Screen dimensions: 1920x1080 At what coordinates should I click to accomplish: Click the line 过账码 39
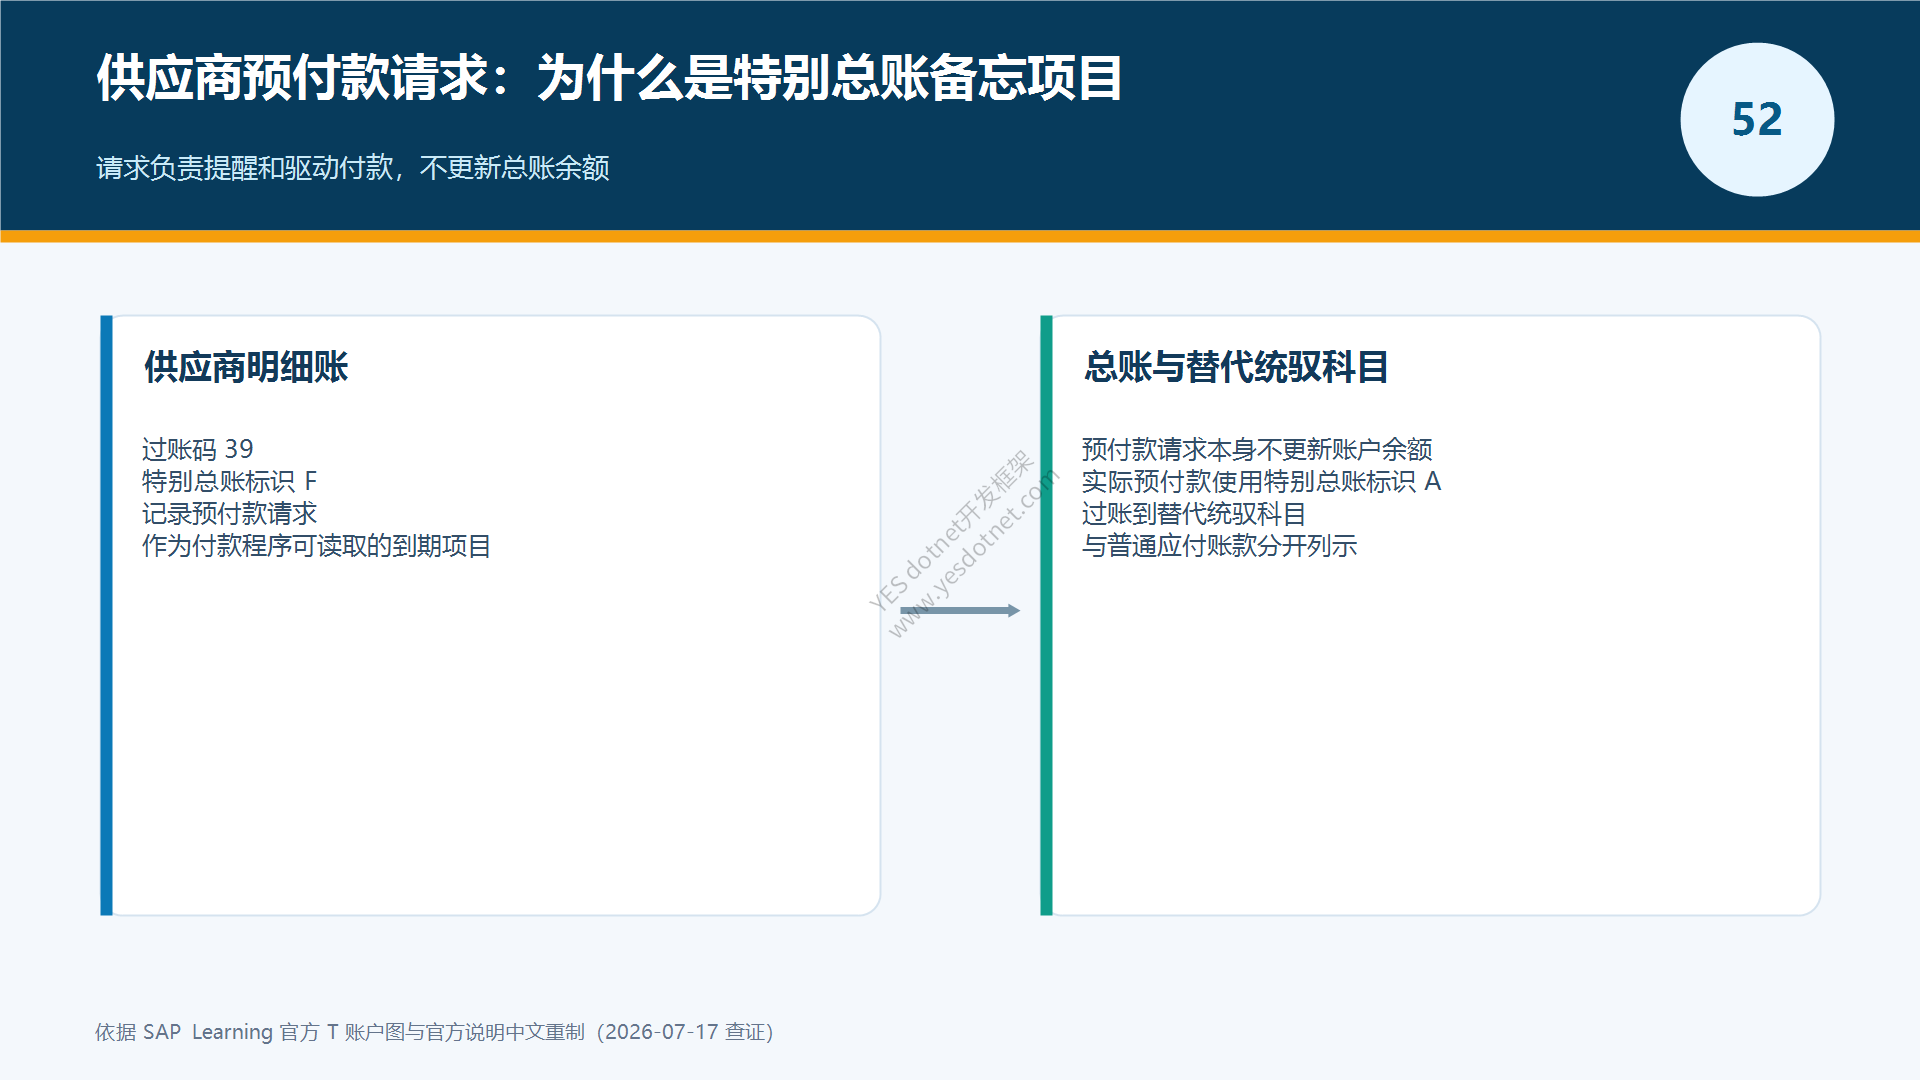tap(198, 449)
